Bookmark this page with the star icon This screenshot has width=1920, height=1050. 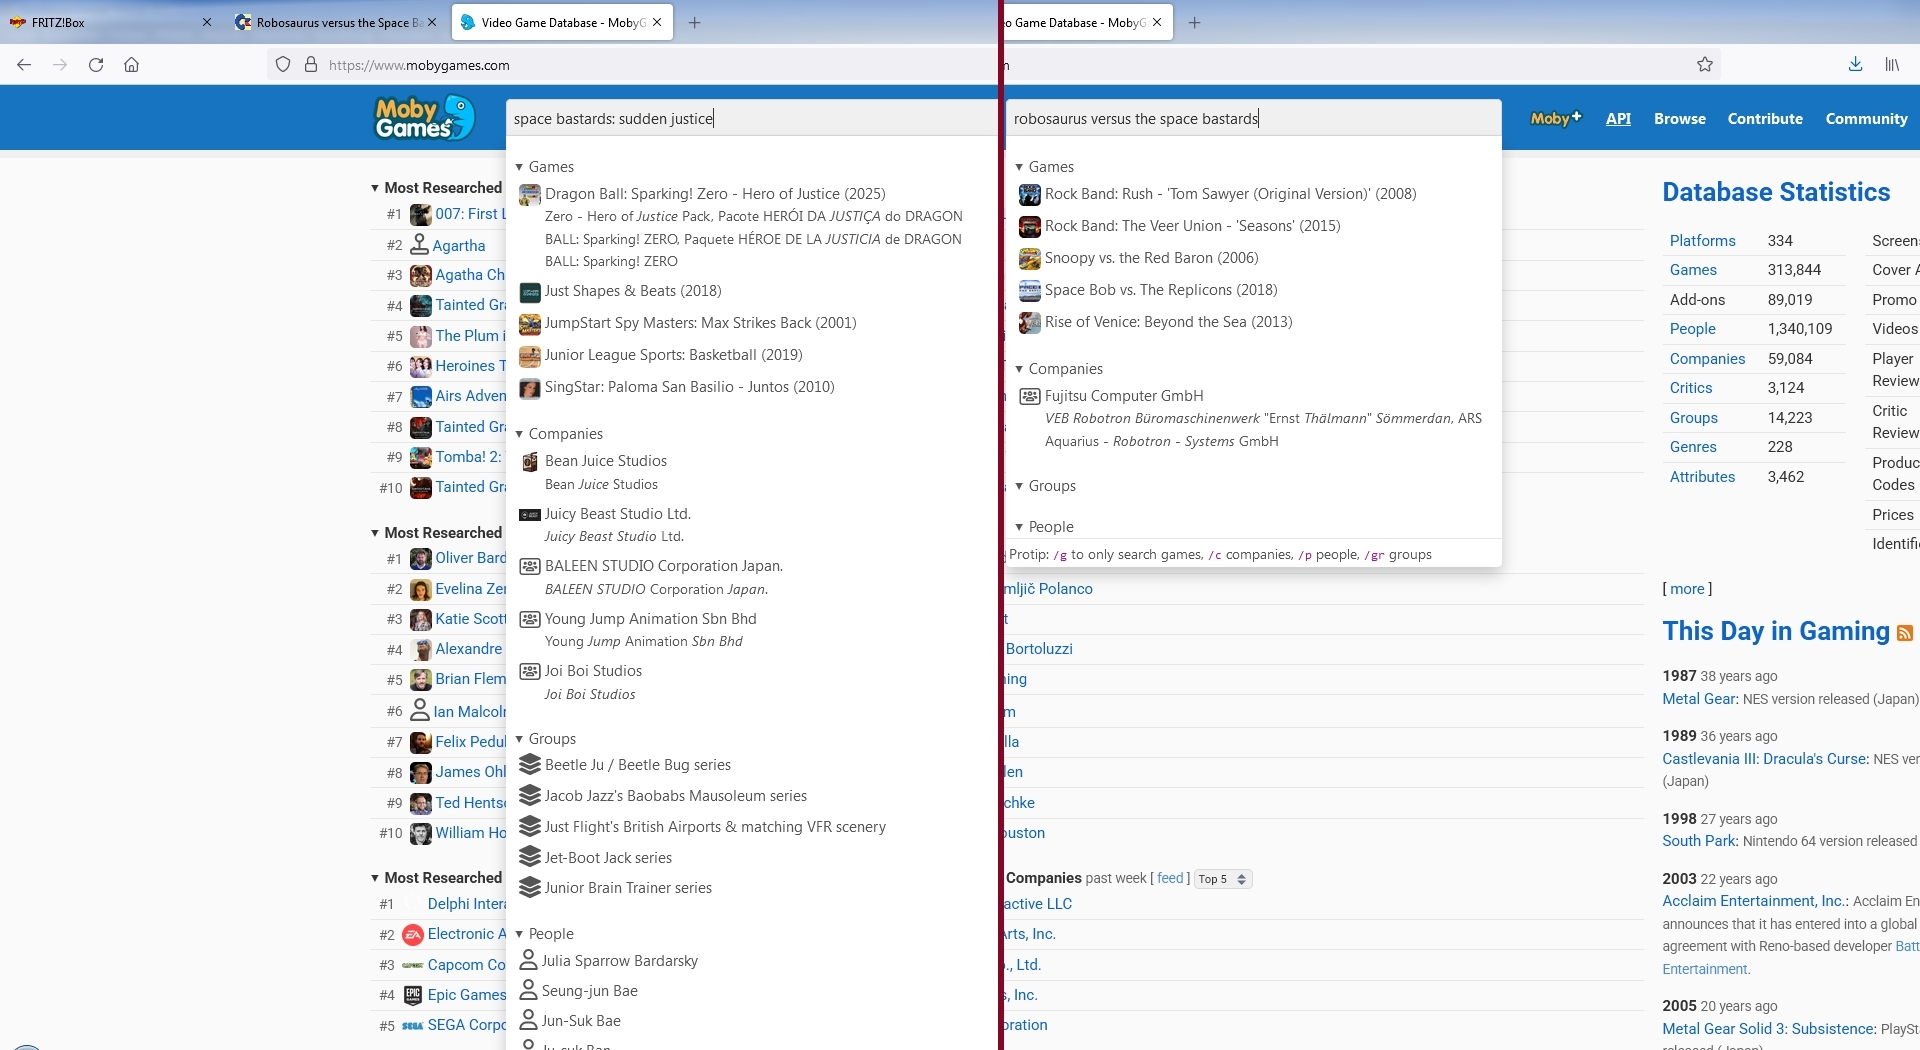[x=1705, y=65]
